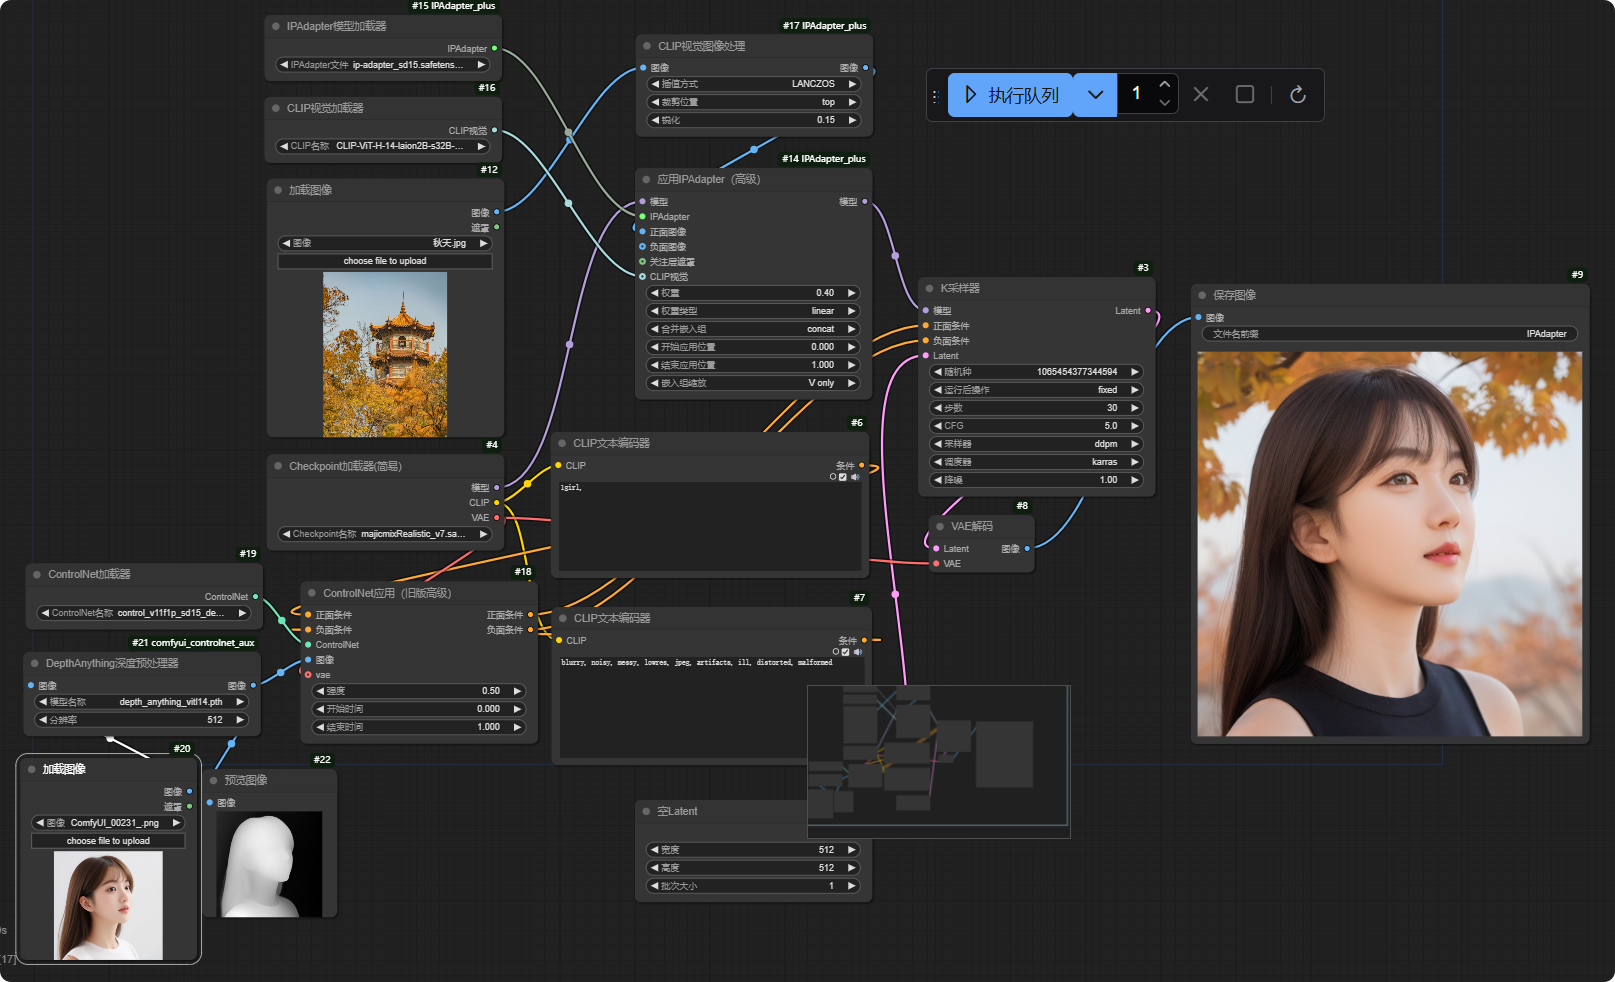Screen dimensions: 1615x982
Task: Click the small circle icon in the negative prompt node
Action: (x=836, y=652)
